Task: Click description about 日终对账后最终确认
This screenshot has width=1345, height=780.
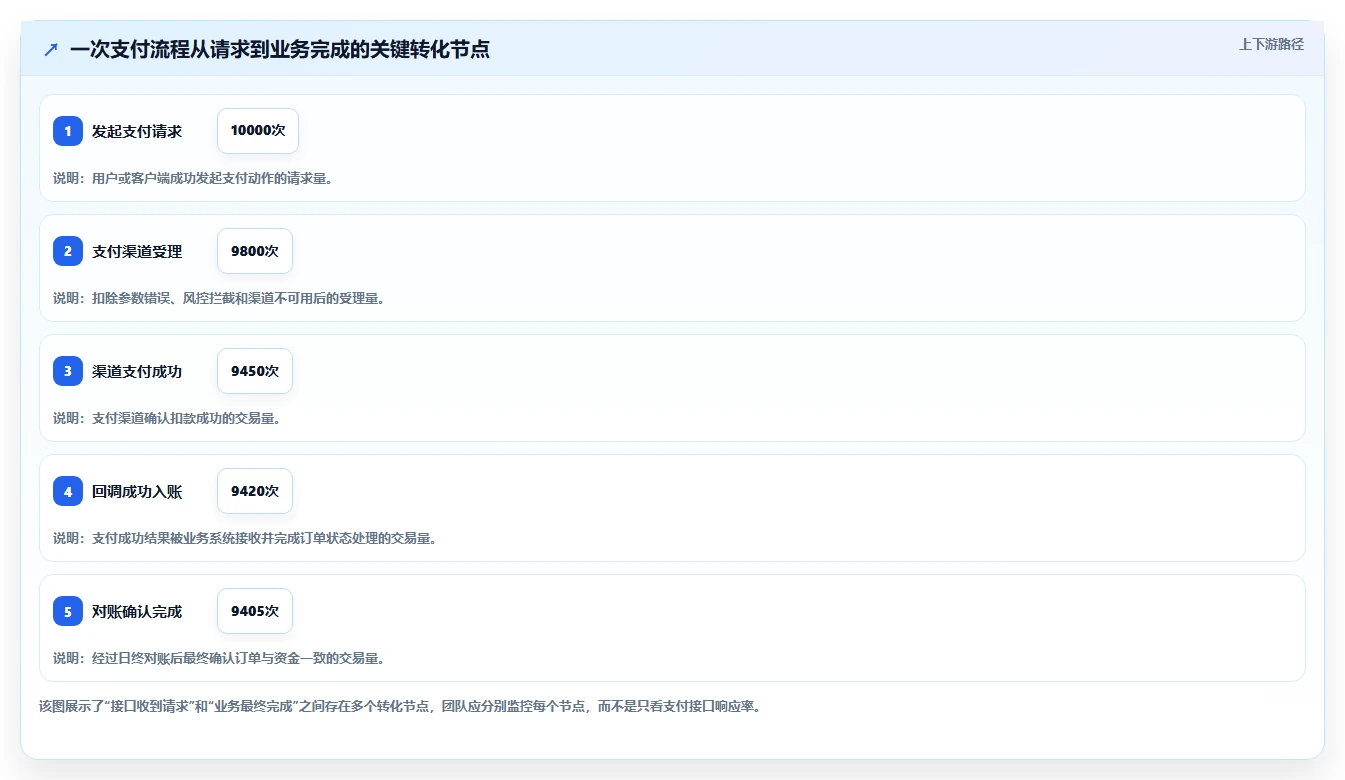Action: [x=219, y=658]
